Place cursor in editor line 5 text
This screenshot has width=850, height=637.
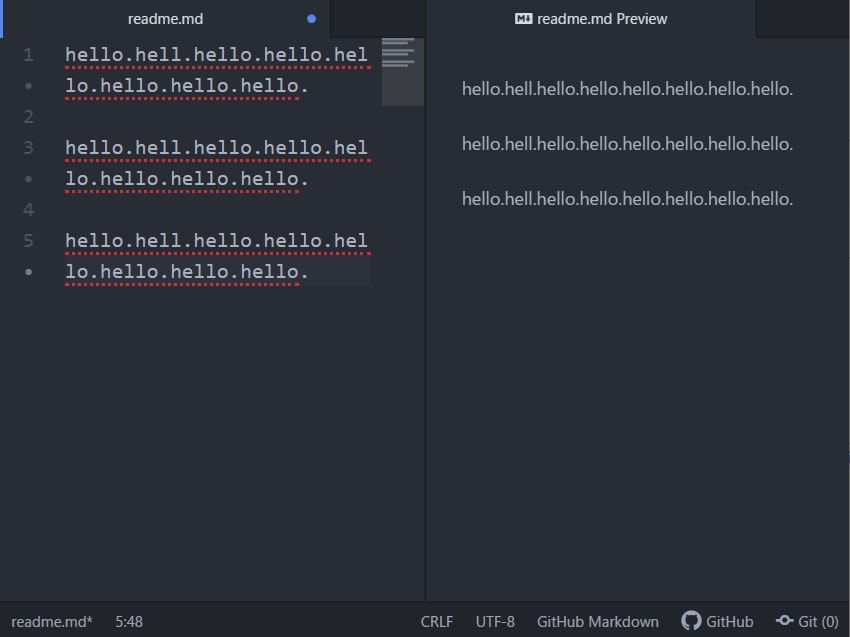pos(216,240)
